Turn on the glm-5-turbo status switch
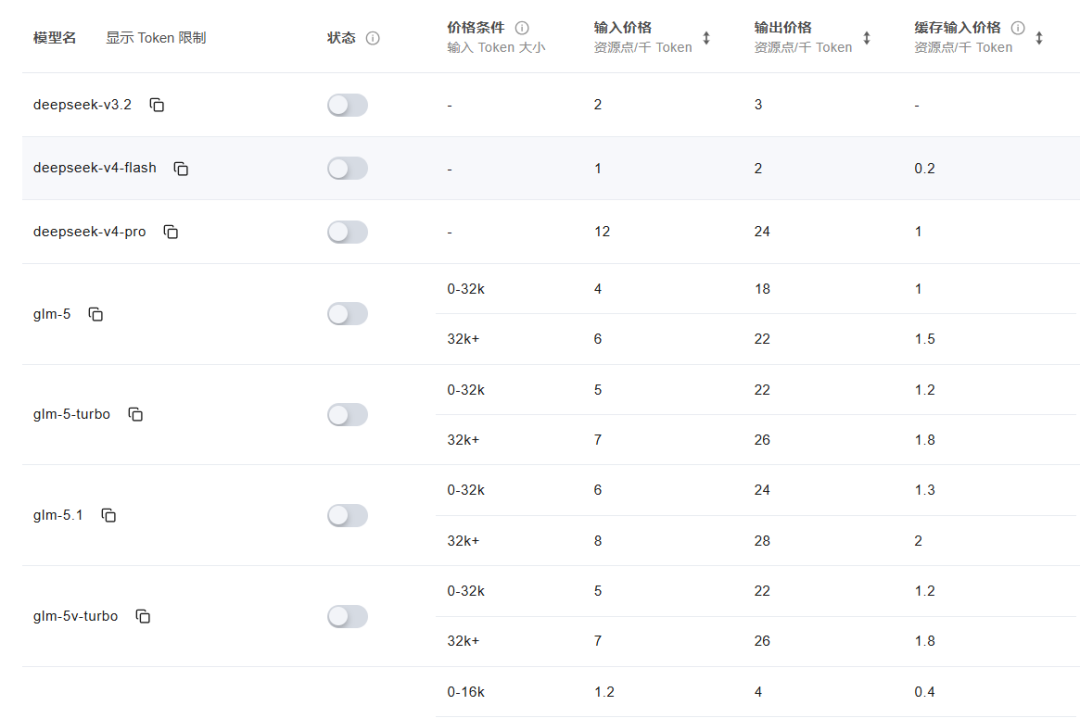This screenshot has width=1080, height=718. point(348,414)
